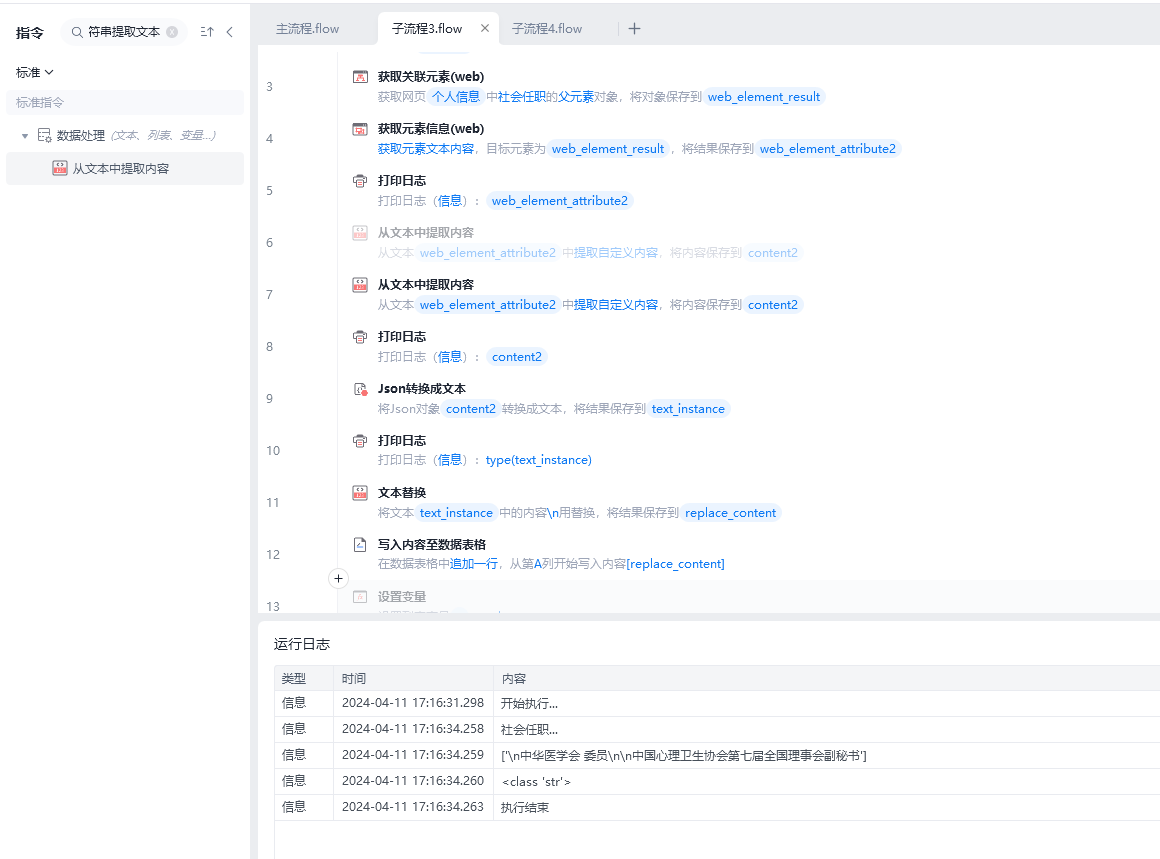Collapse the 数据处理 tree node
This screenshot has height=859, width=1160.
(25, 136)
